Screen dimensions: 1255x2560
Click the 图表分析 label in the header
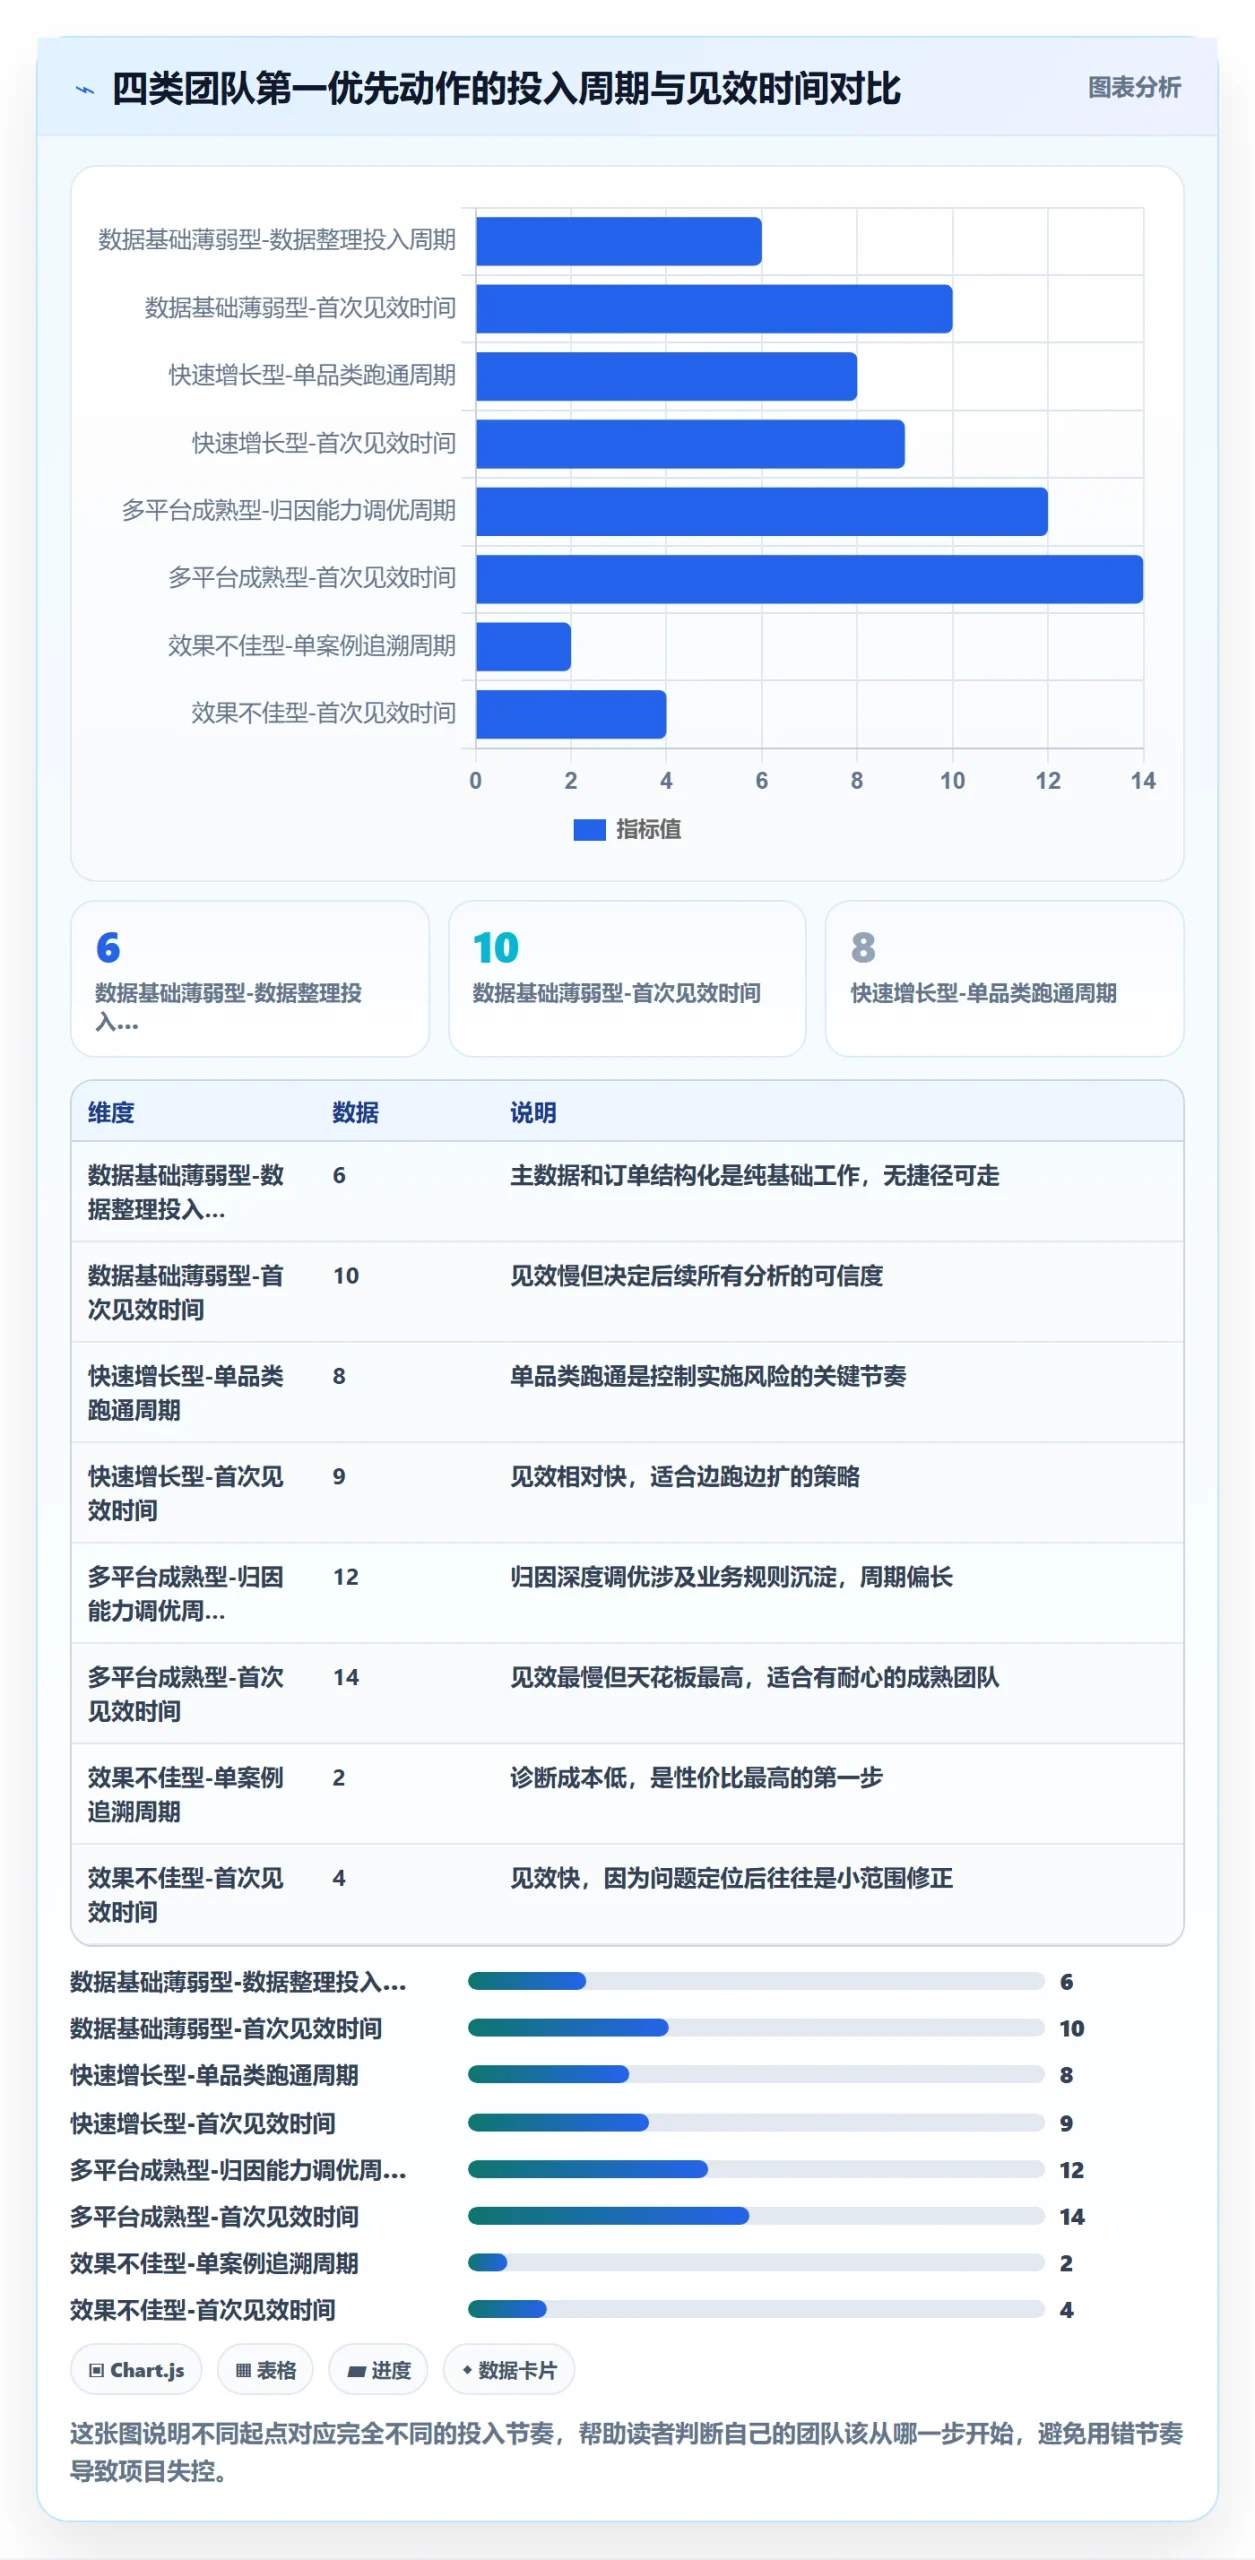click(x=1134, y=88)
